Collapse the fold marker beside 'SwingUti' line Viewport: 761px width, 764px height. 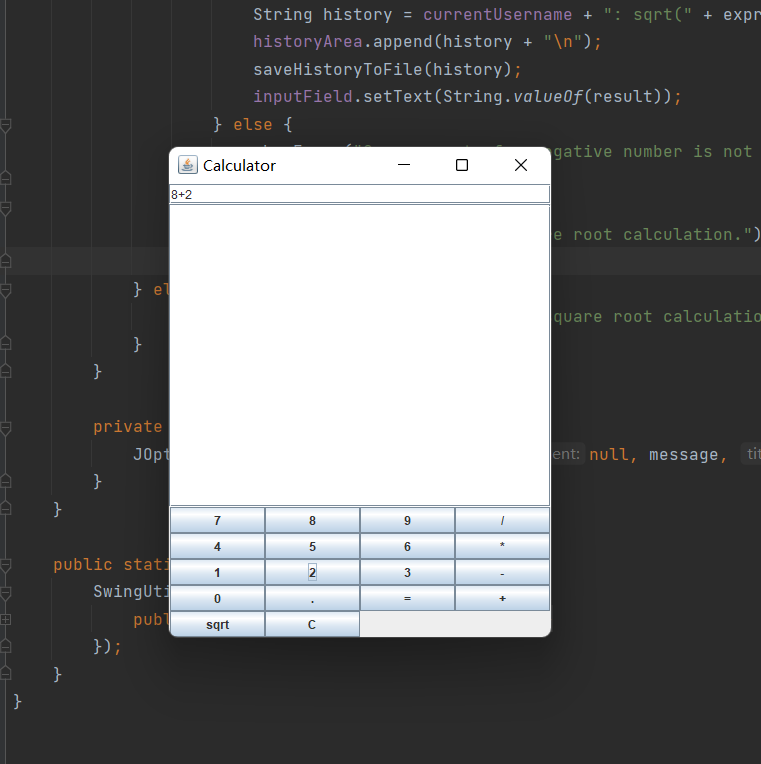click(6, 592)
